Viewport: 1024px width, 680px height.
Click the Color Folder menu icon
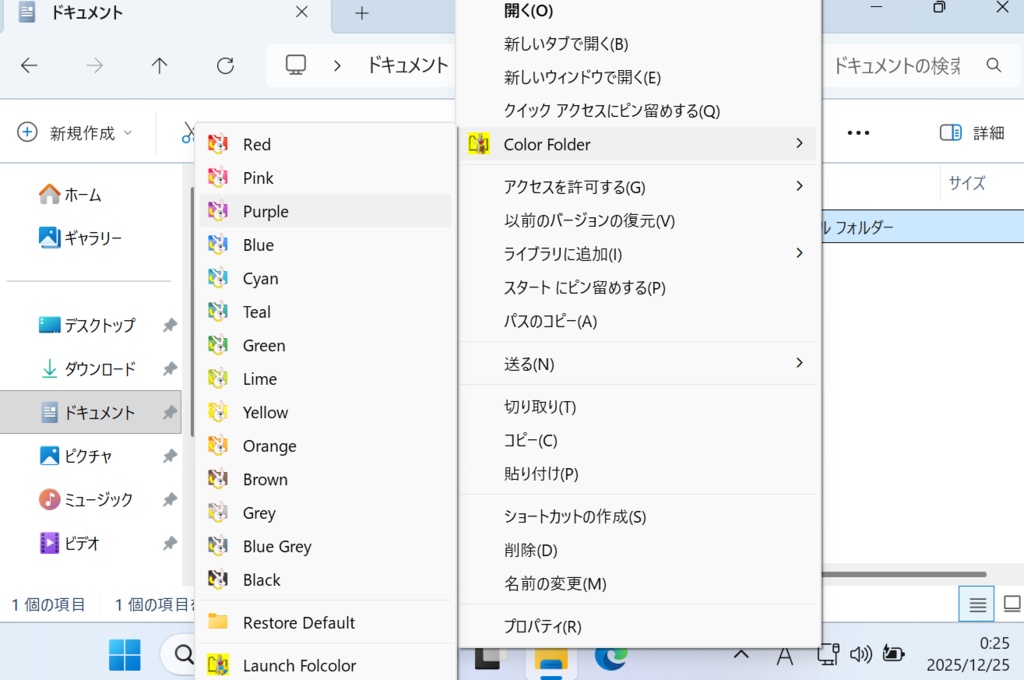click(479, 144)
